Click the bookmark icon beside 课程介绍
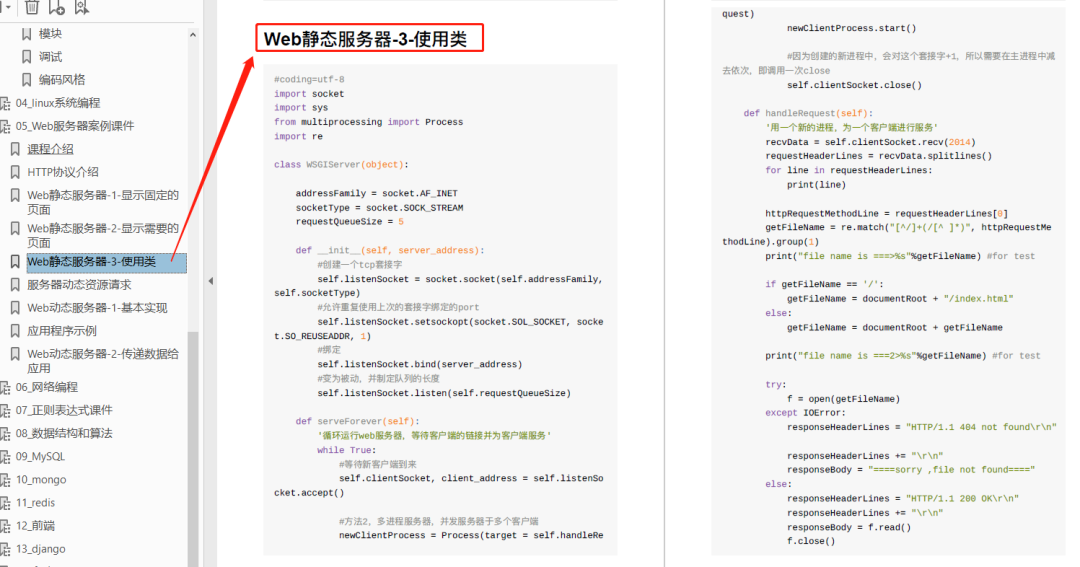Viewport: 1080px width, 567px height. click(15, 149)
